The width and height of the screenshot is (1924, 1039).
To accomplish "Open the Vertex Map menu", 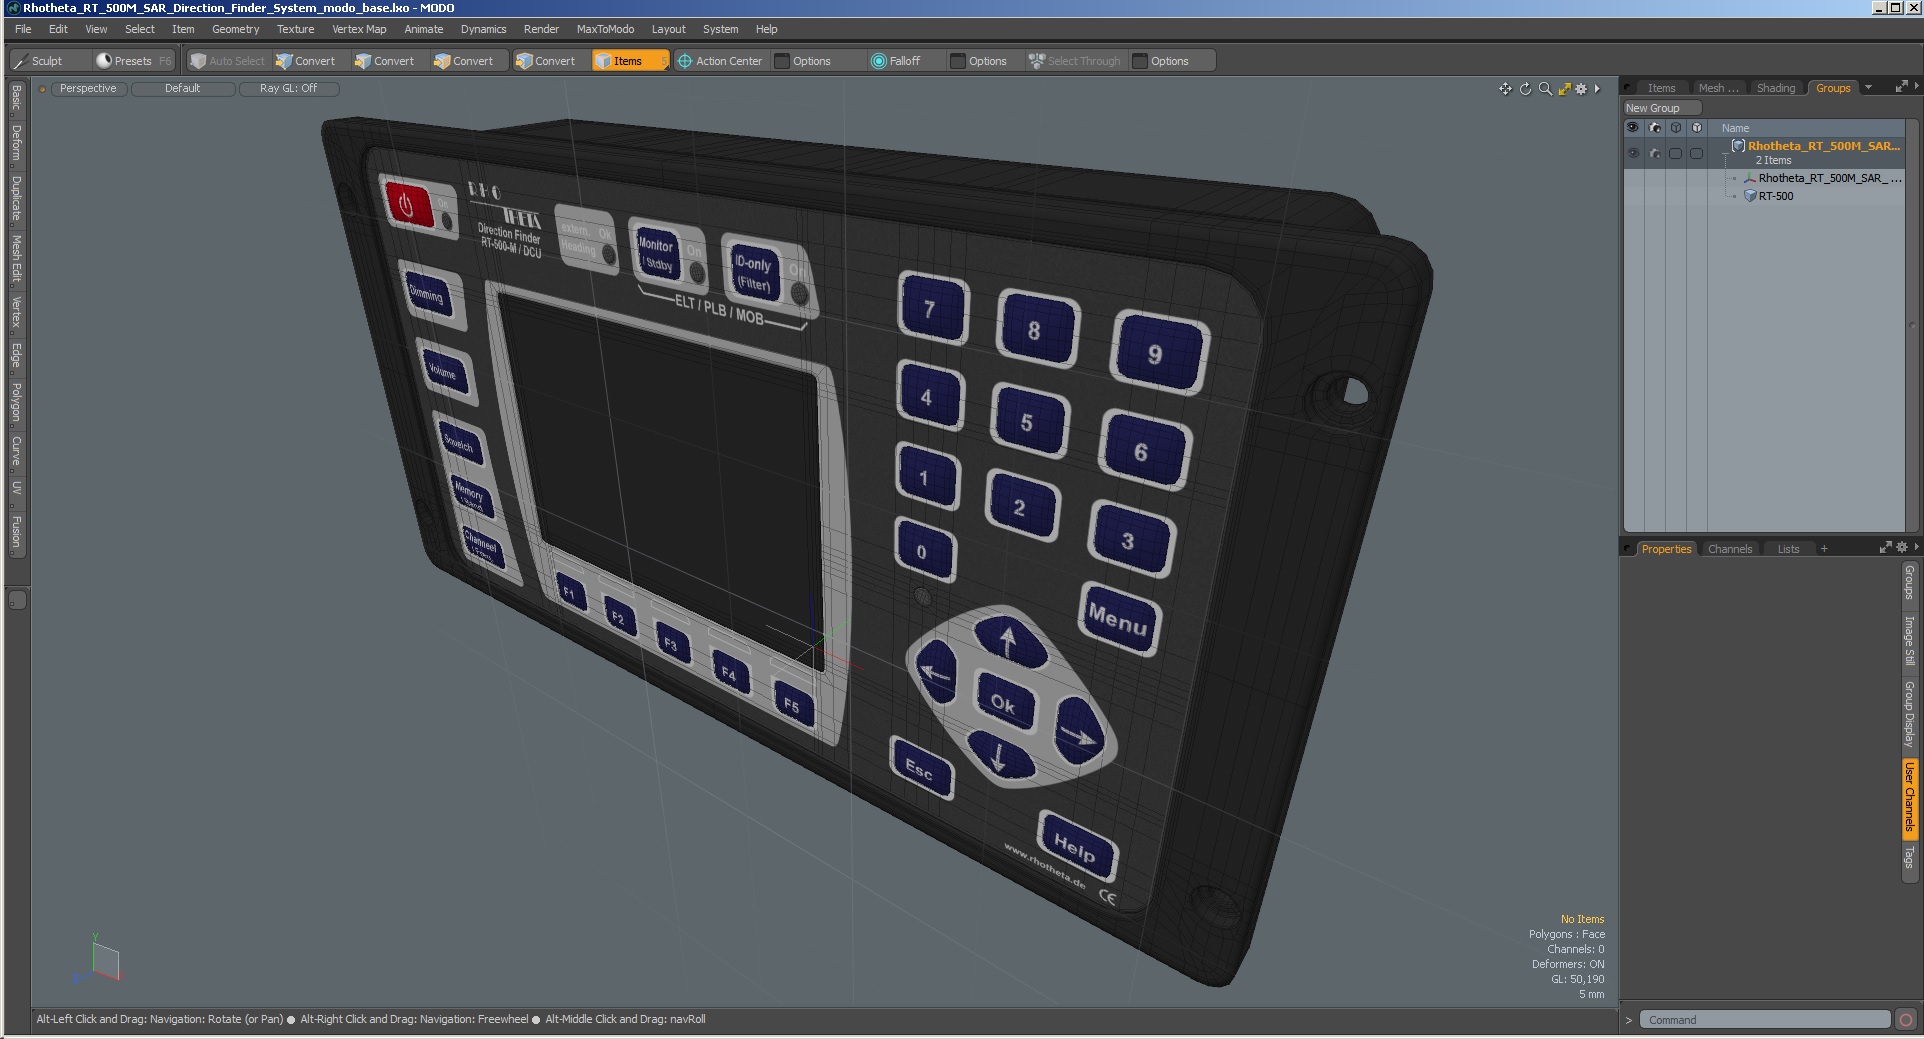I will pos(359,29).
